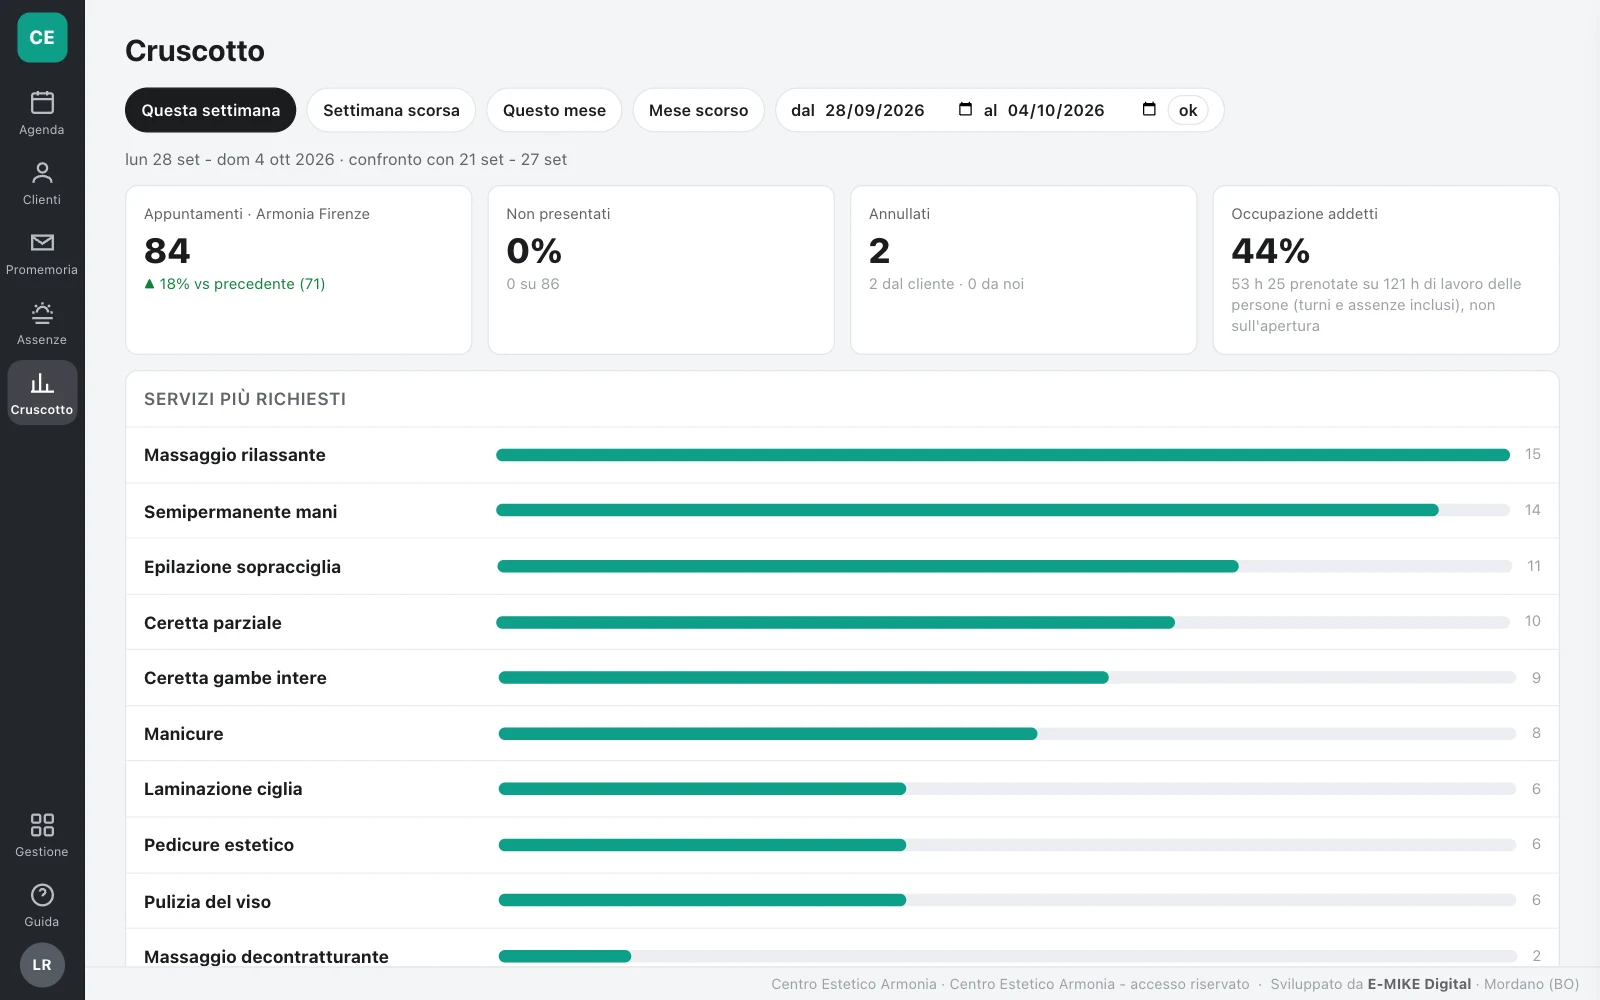Click the count 15 for Massaggio rilassante
The height and width of the screenshot is (1000, 1600).
1533,454
